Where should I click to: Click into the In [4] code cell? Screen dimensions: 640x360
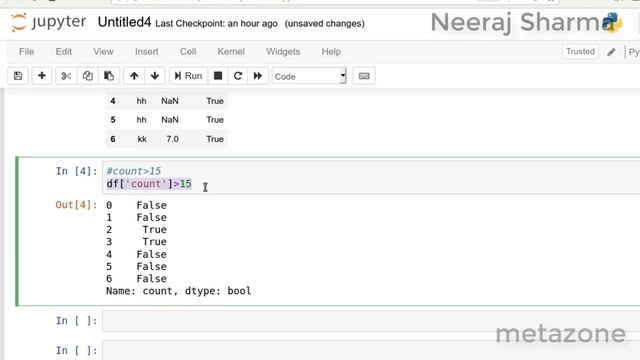point(371,178)
